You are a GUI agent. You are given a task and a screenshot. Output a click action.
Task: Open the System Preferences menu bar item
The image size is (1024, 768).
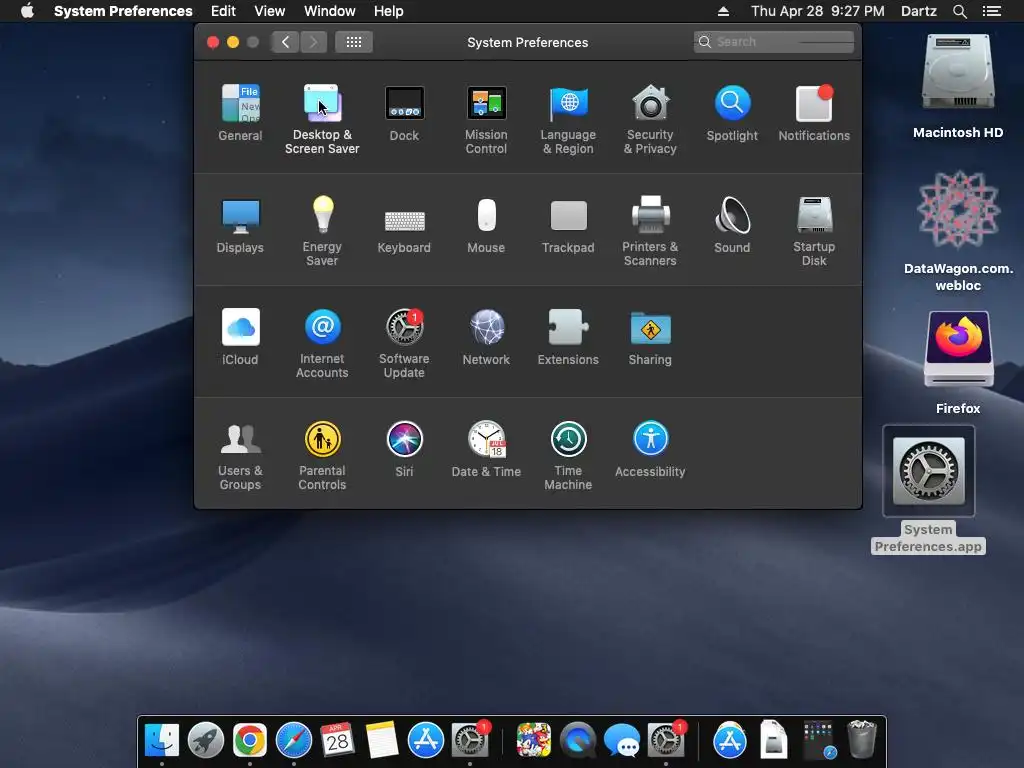coord(123,11)
